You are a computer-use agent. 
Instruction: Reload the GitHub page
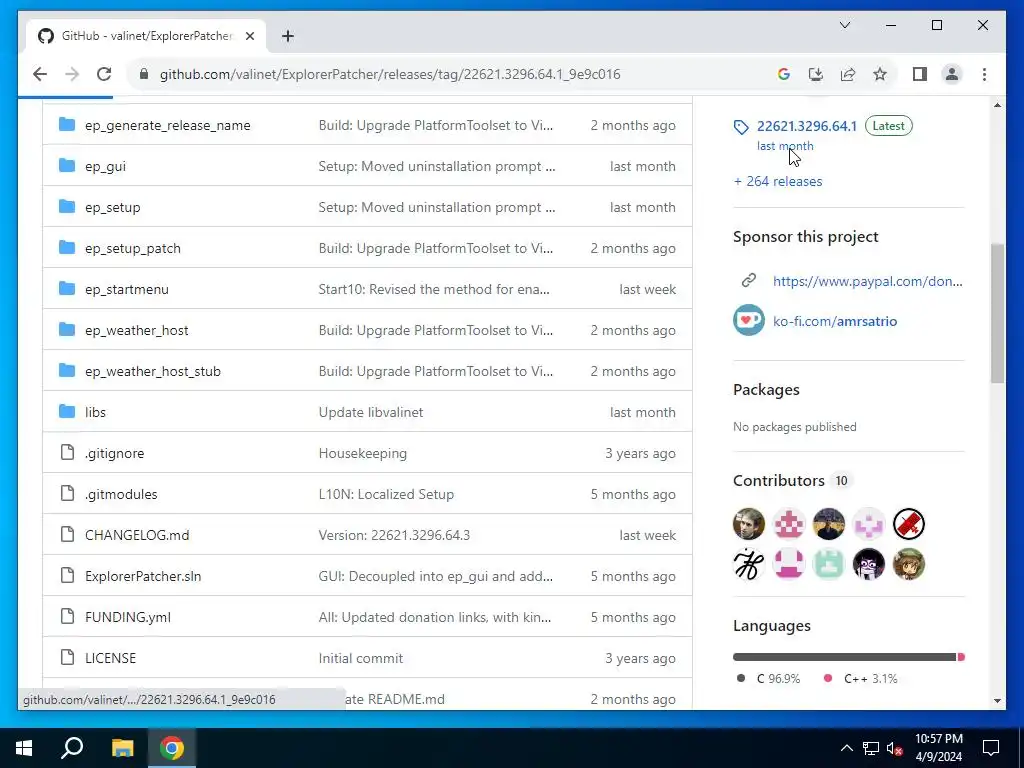(104, 74)
